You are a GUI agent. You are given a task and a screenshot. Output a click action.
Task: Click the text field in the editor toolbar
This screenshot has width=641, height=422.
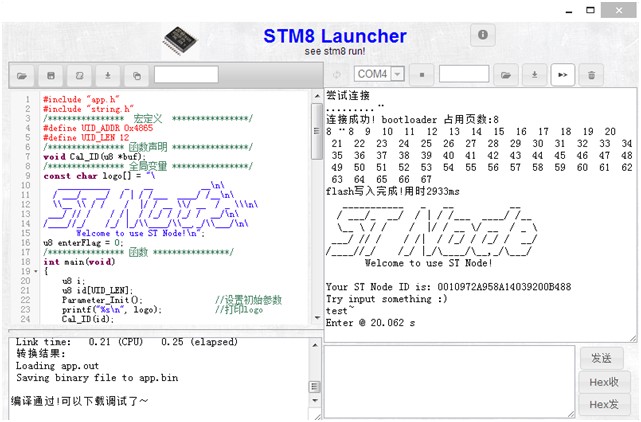186,75
